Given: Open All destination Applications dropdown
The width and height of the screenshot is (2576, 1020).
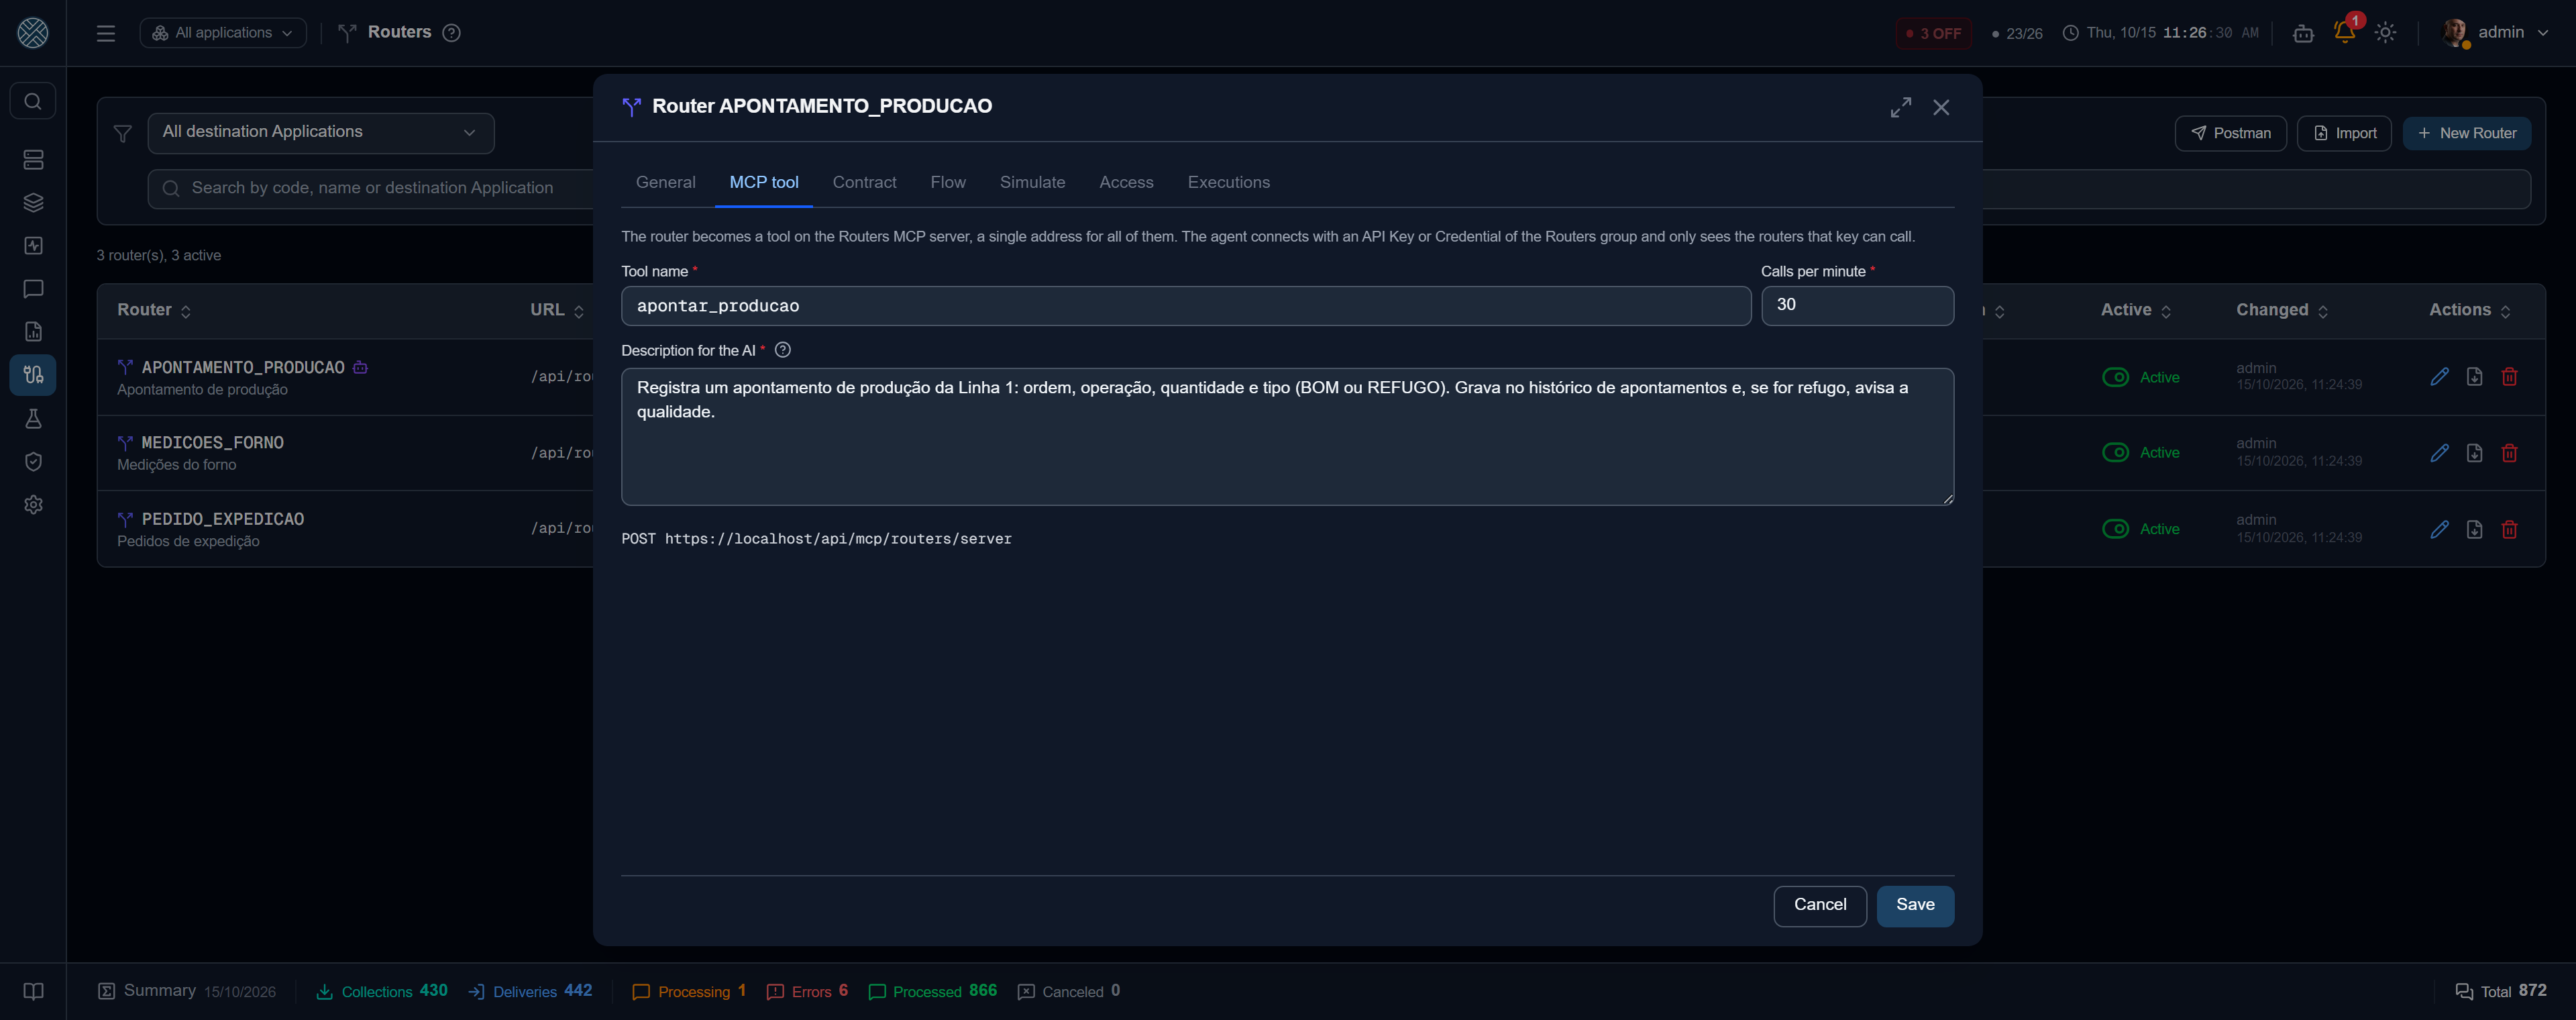Looking at the screenshot, I should click(321, 133).
